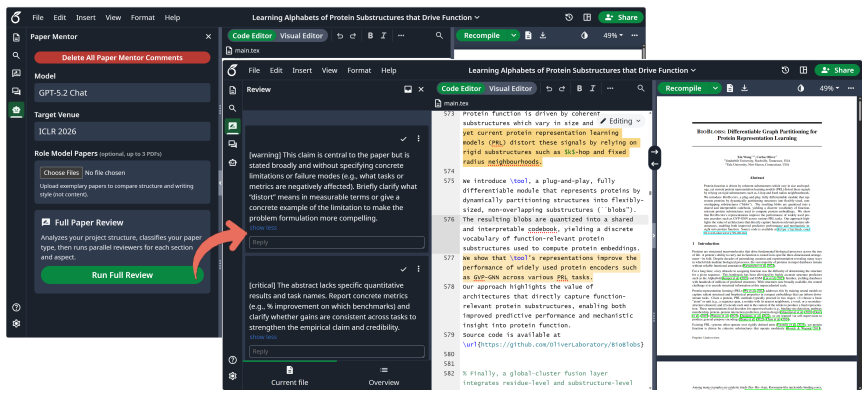The image size is (868, 396).
Task: Expand Recompile options arrow in back window
Action: [514, 35]
